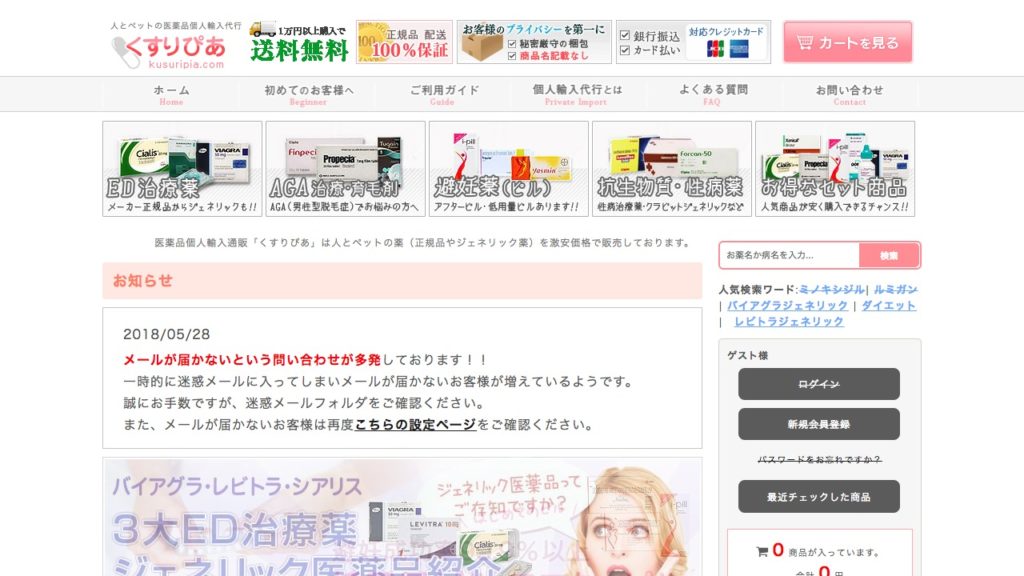Open the 避妊薬(ピル) category thumbnail
Screen dimensions: 1024x576
point(509,168)
